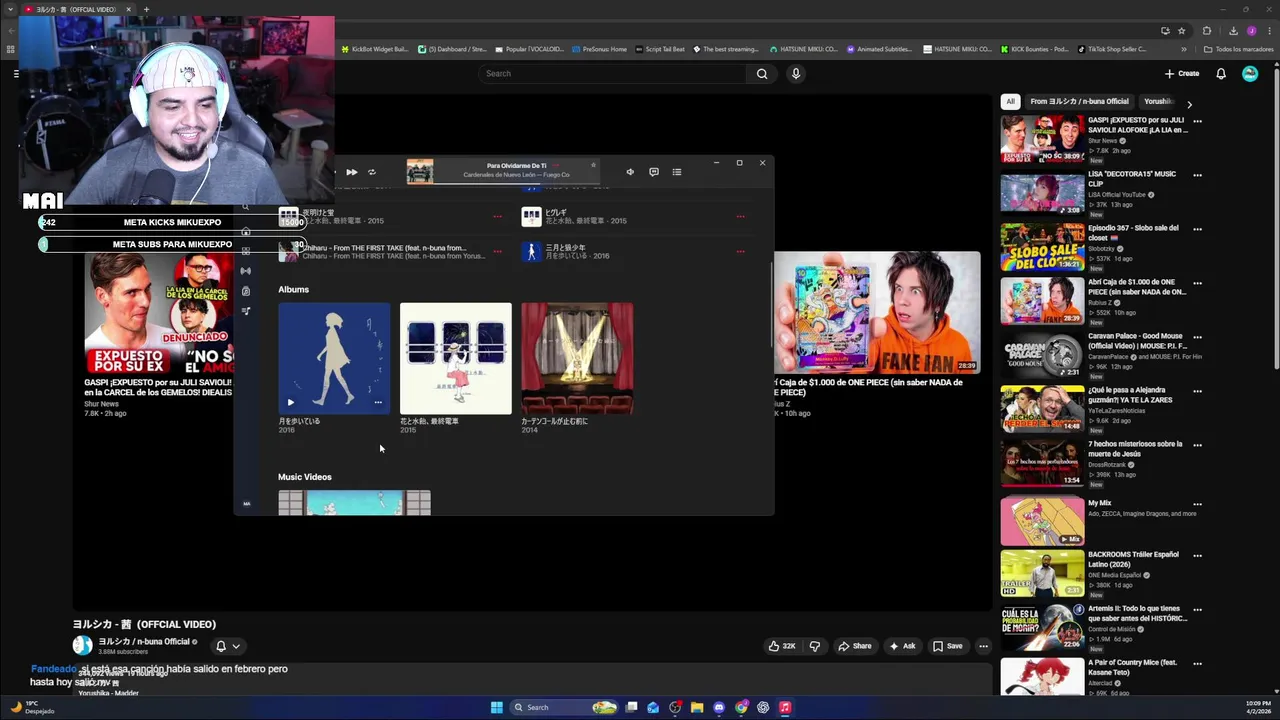The image size is (1280, 720).
Task: Open the songs note icon in music sidebar
Action: (246, 311)
